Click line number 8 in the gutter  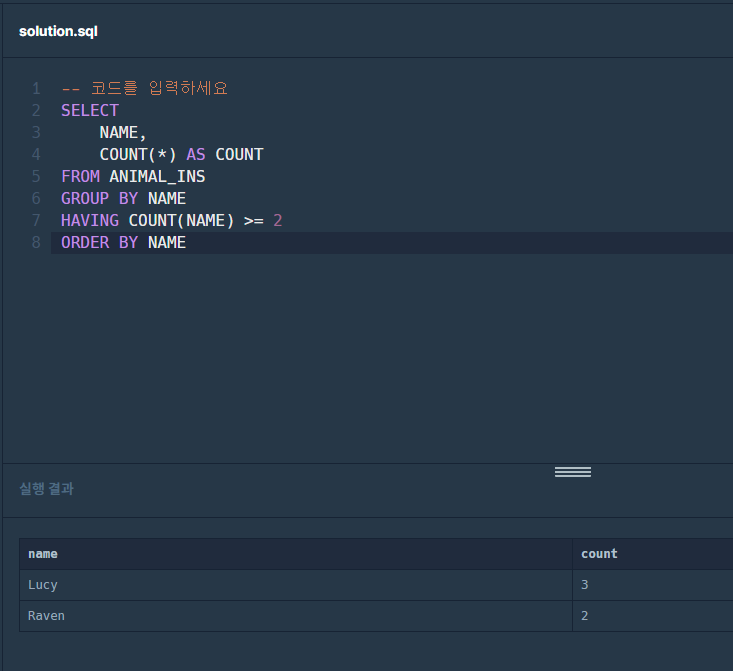[36, 242]
